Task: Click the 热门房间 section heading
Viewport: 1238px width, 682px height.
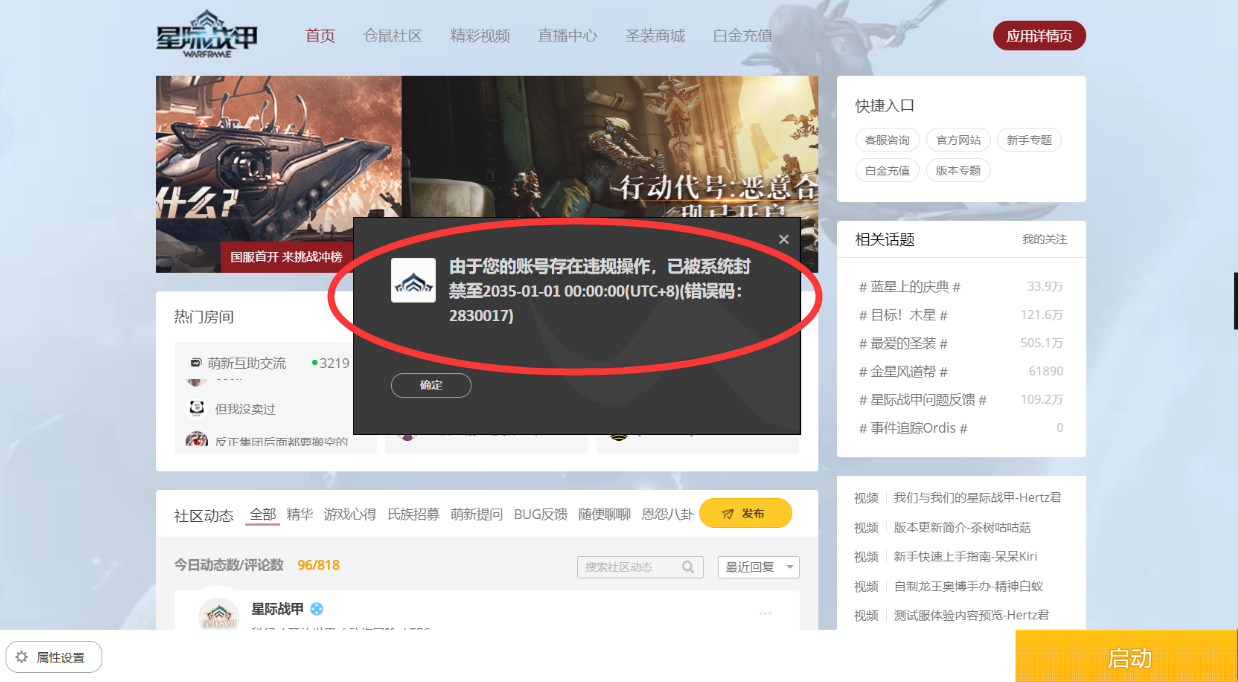Action: pyautogui.click(x=204, y=317)
